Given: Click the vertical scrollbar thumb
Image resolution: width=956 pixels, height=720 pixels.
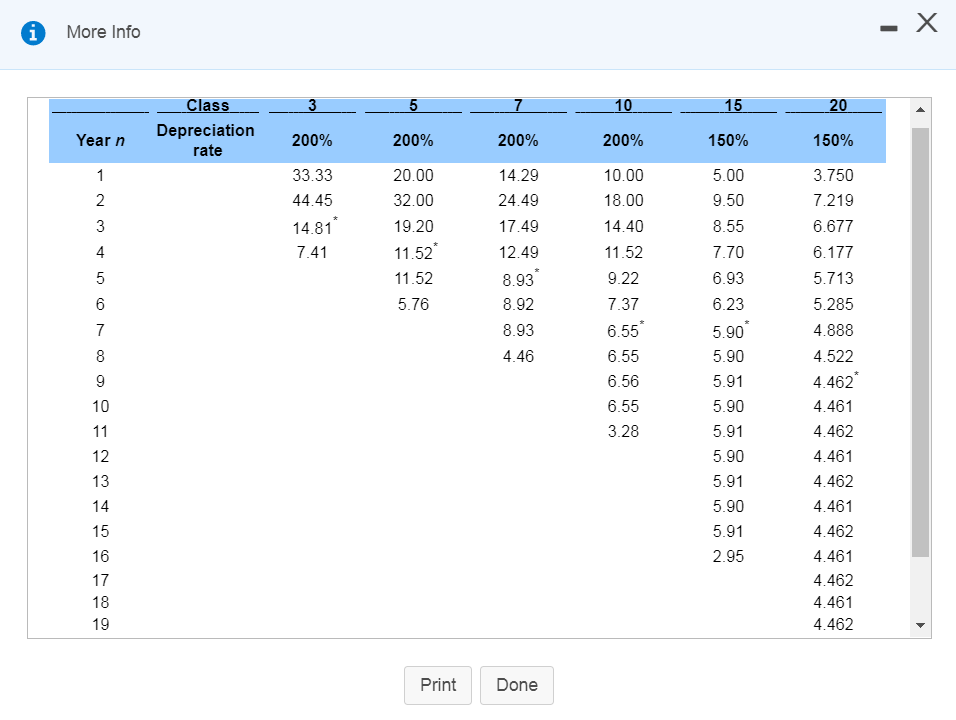Looking at the screenshot, I should coord(921,342).
